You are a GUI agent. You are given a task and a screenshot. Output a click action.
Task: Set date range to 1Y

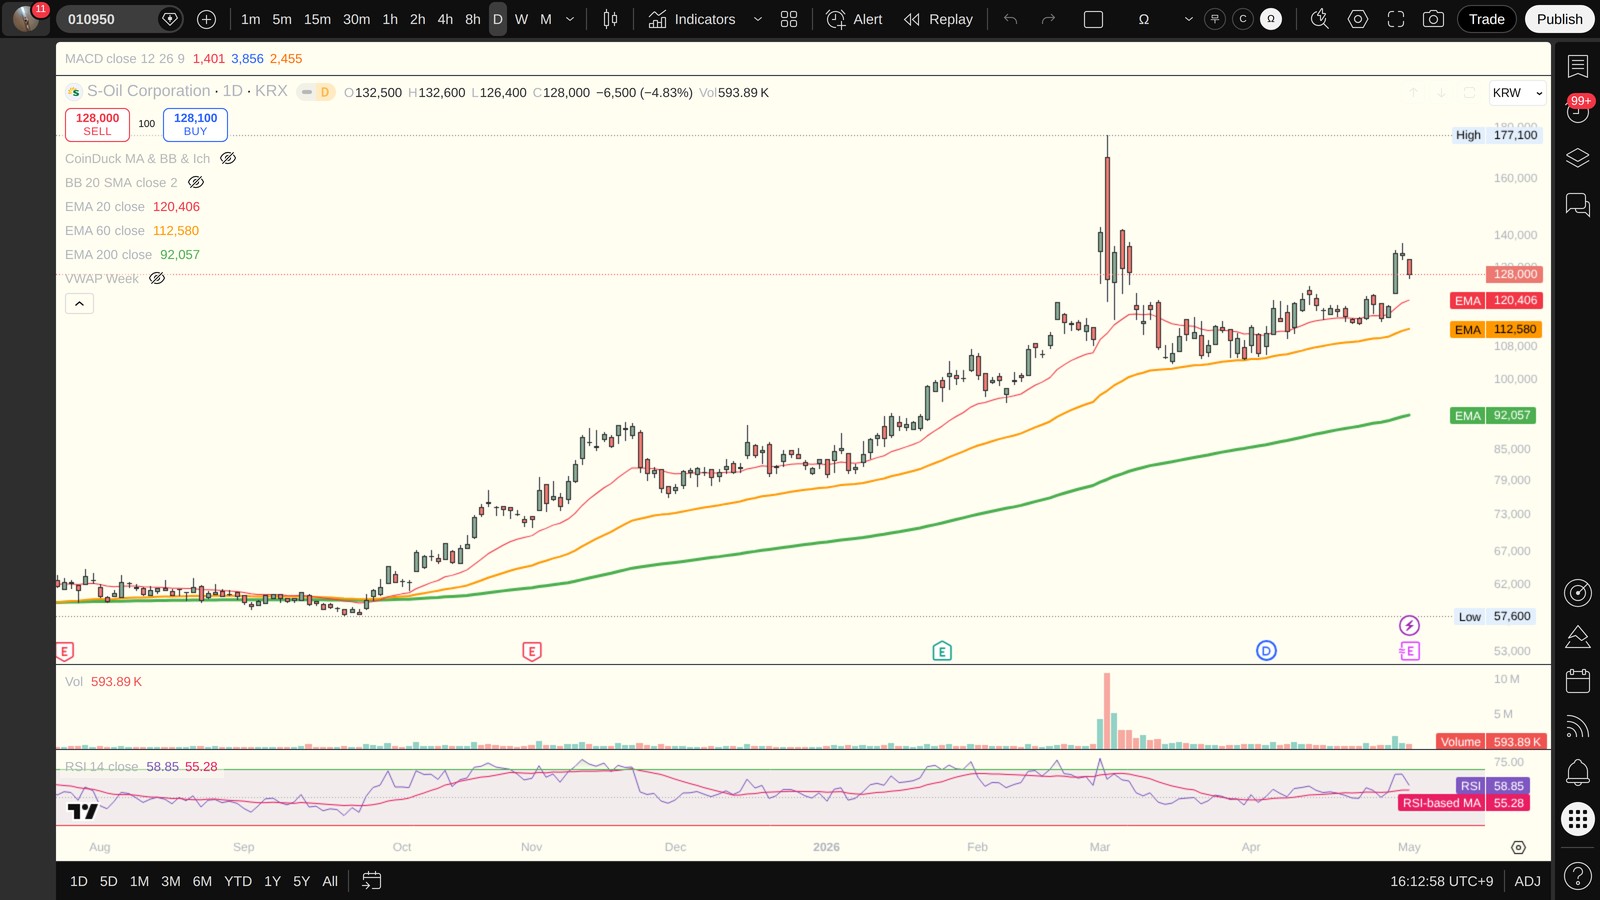(x=272, y=881)
